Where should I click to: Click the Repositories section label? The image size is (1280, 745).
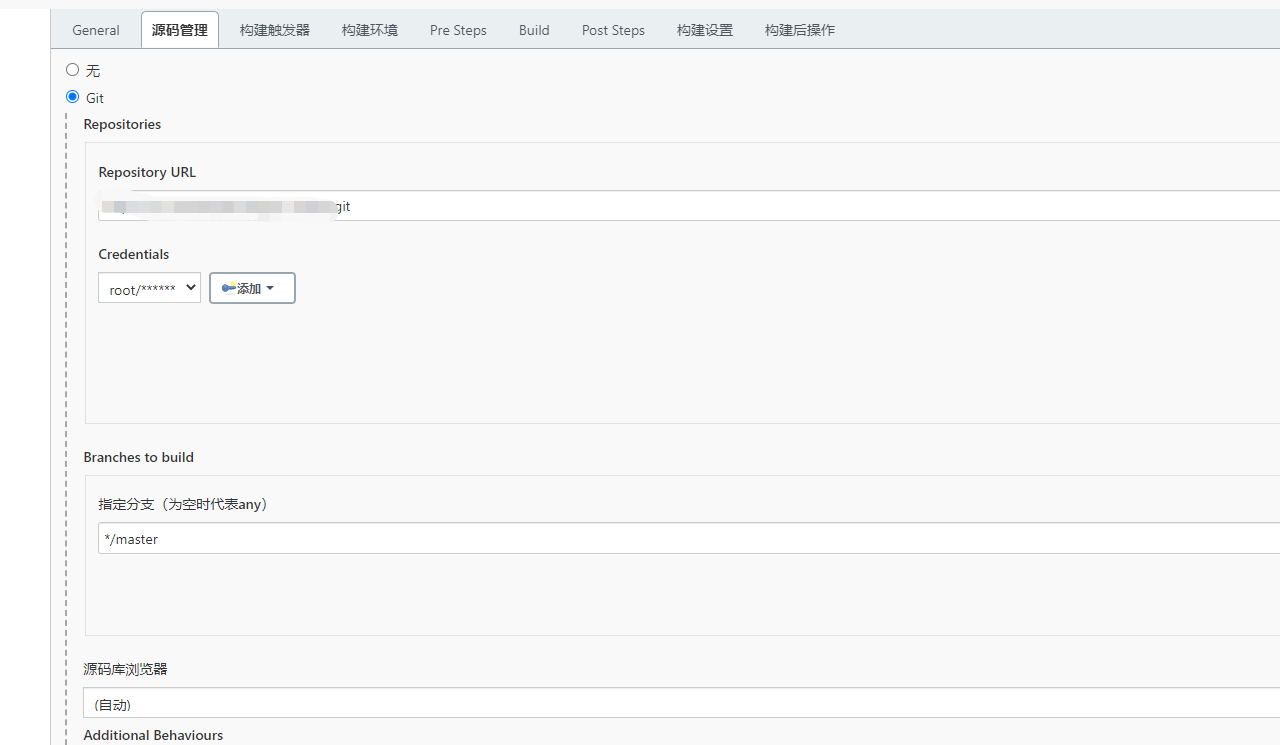coord(122,124)
